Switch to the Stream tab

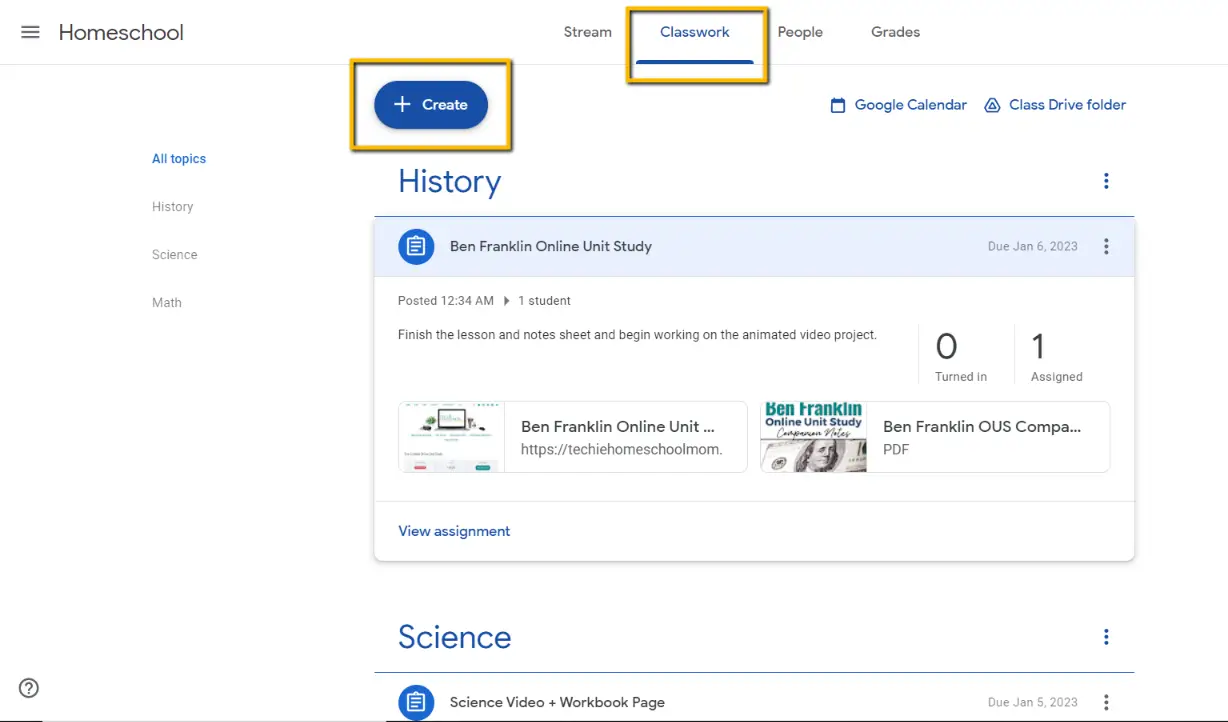(588, 32)
